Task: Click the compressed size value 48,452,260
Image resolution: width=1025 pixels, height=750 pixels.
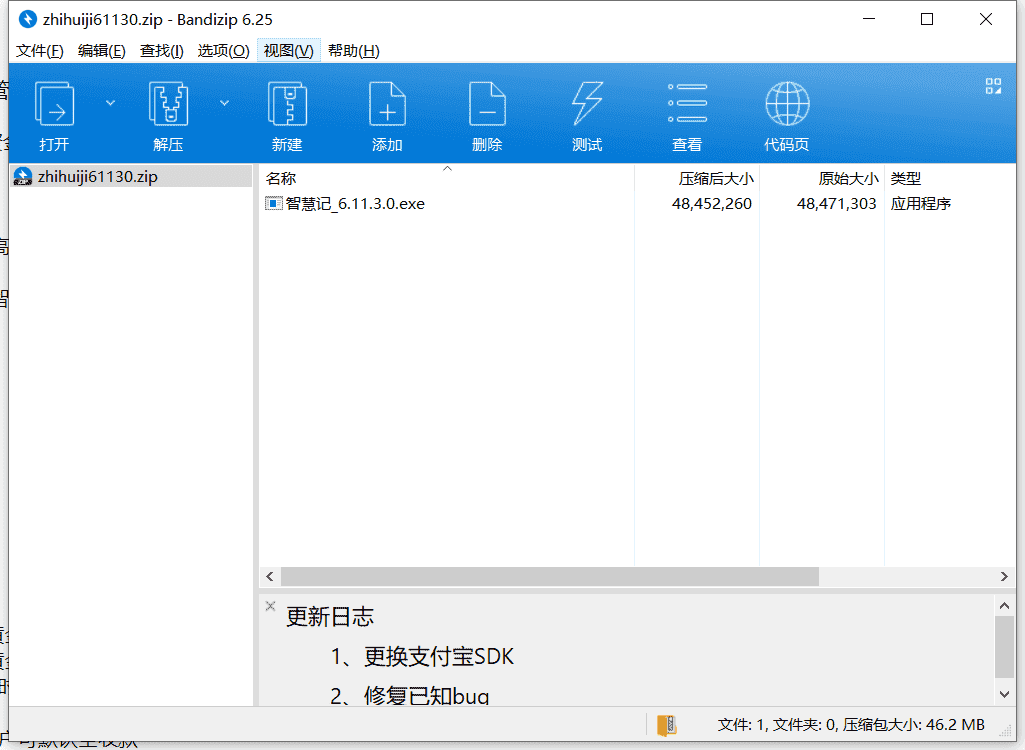Action: (711, 204)
